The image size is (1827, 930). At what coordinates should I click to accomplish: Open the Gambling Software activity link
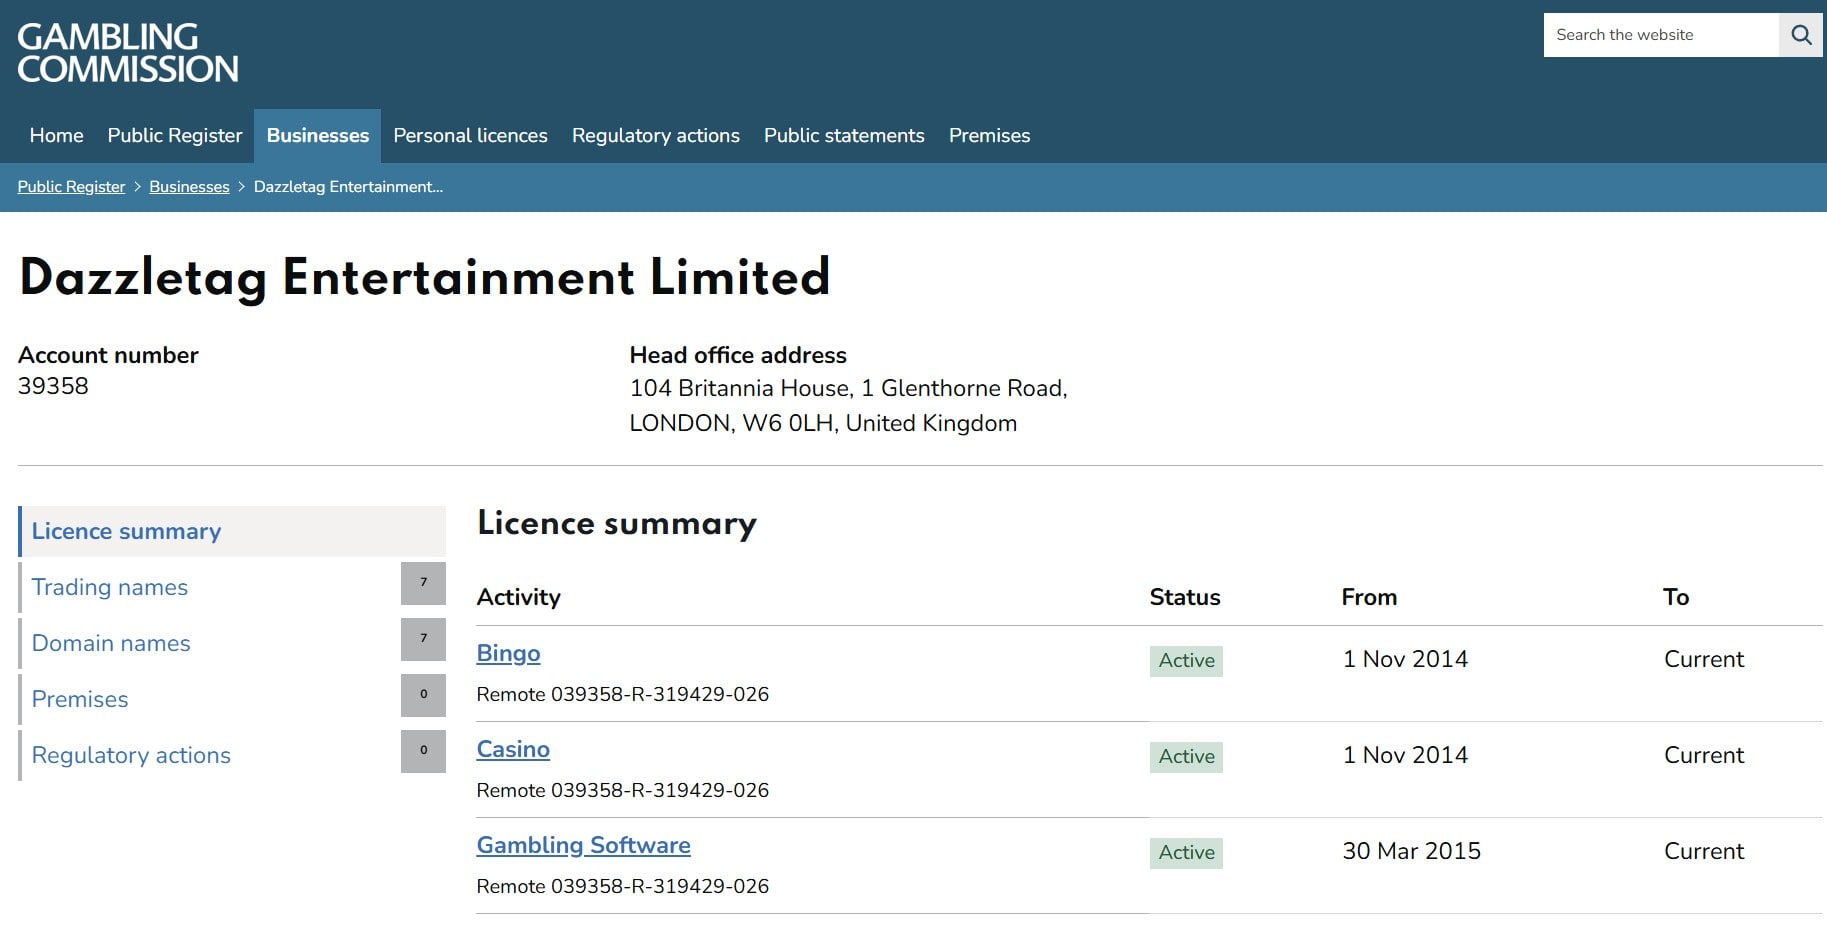point(583,846)
